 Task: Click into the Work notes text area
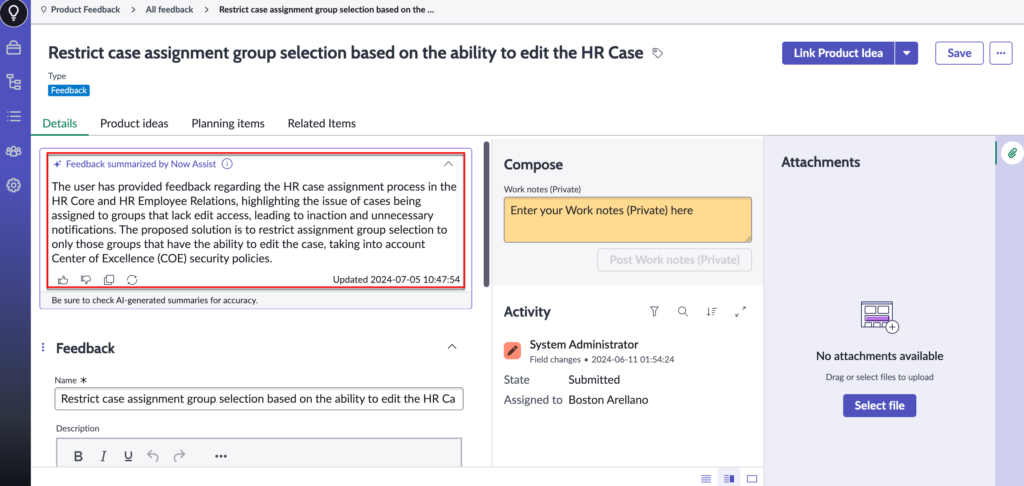(x=627, y=219)
